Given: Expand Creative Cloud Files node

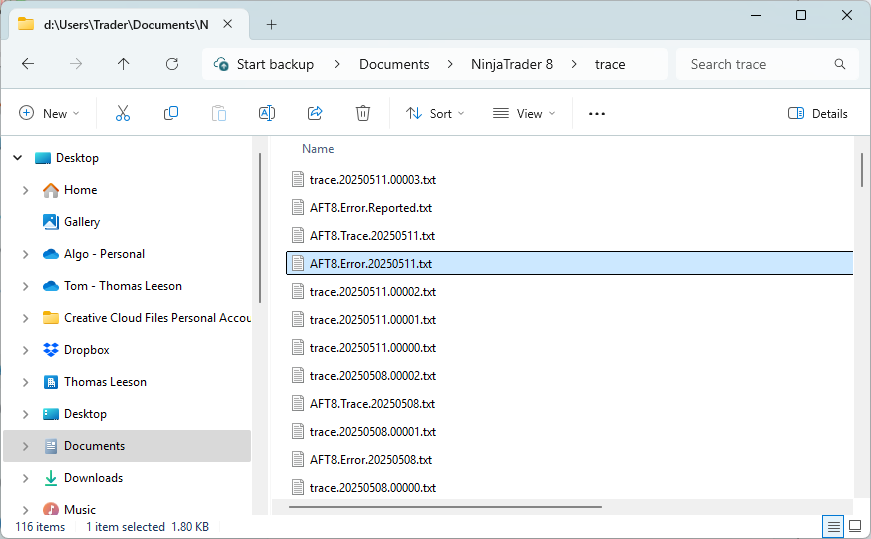Looking at the screenshot, I should (26, 318).
